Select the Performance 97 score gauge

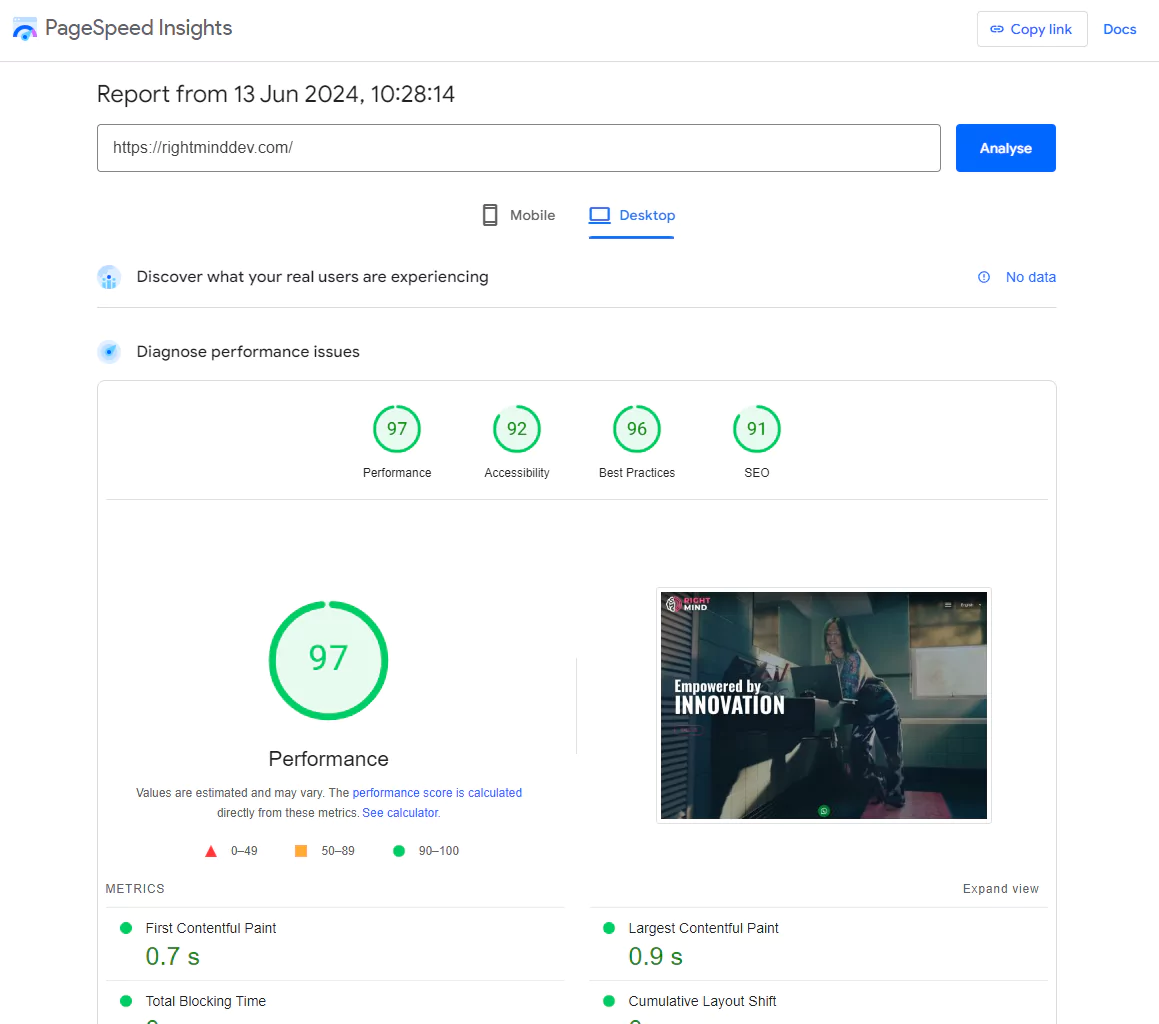(x=397, y=429)
